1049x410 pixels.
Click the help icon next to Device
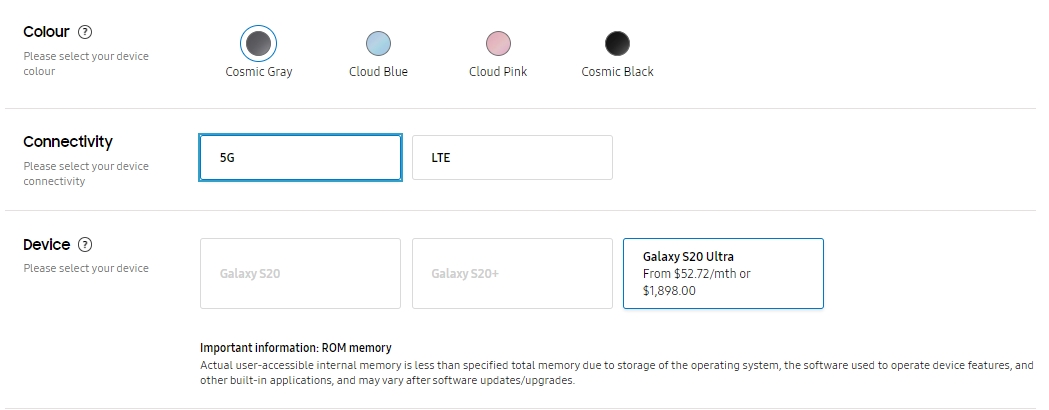(85, 245)
